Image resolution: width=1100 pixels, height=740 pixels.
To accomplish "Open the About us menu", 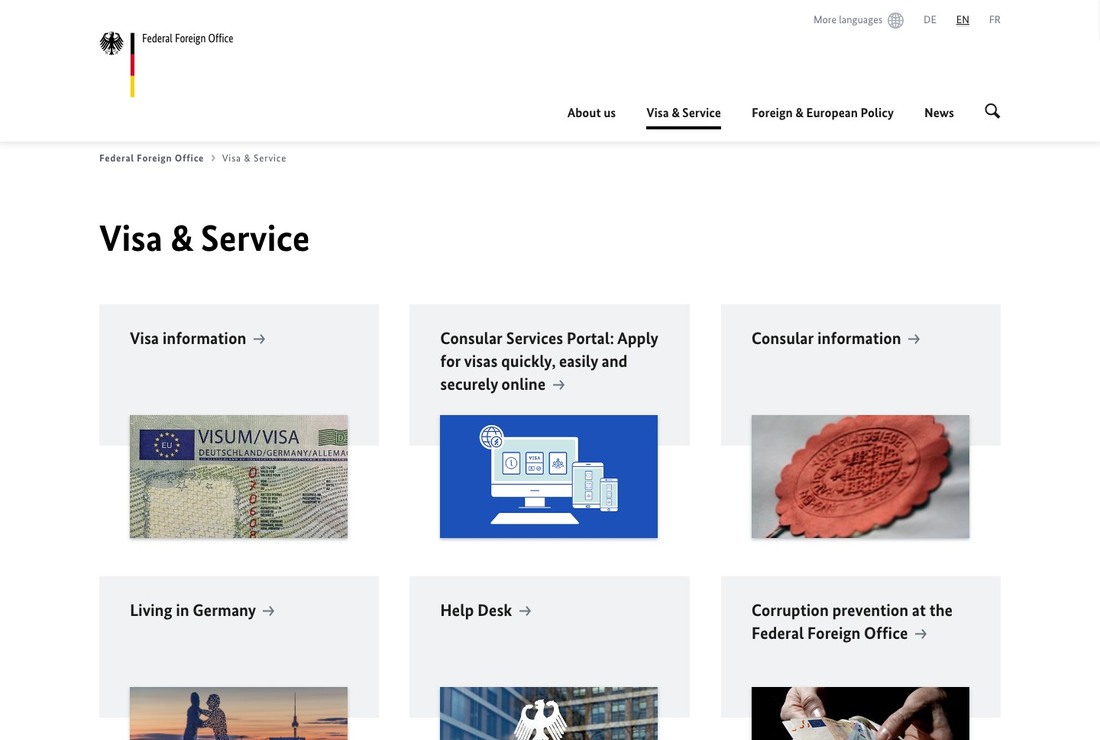I will (591, 113).
